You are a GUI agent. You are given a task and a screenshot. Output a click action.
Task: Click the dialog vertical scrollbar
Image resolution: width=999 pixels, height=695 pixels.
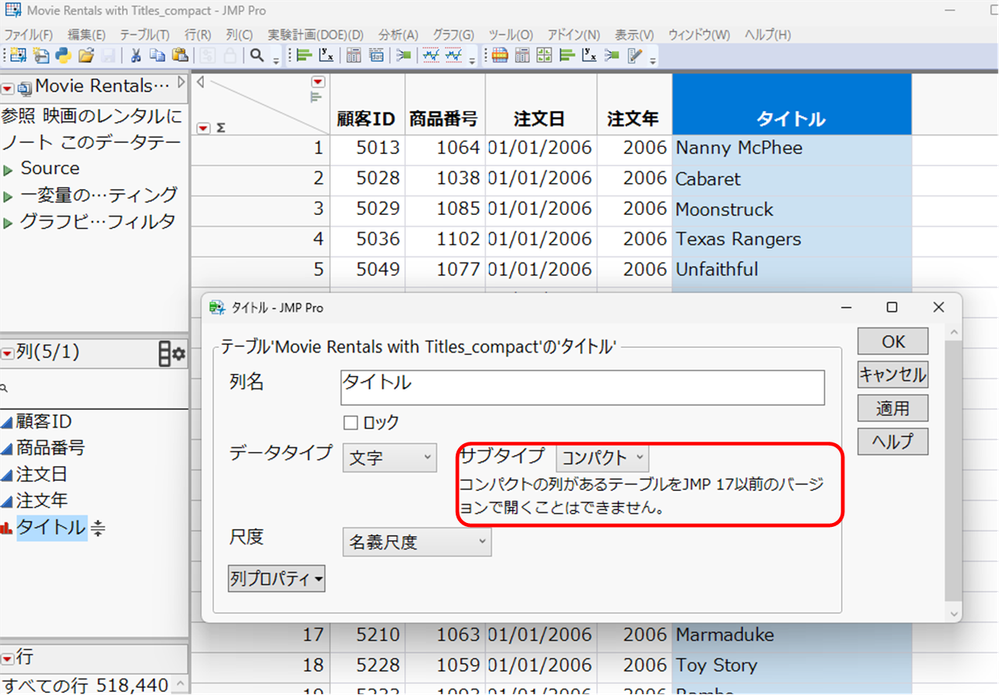pos(953,471)
